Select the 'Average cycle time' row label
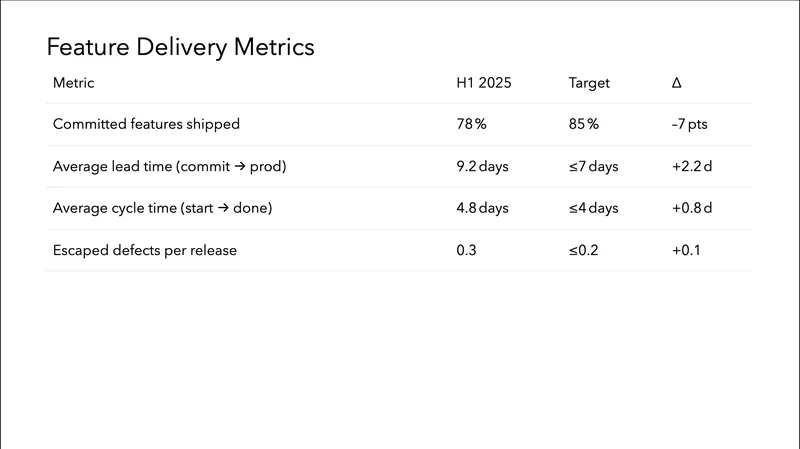The width and height of the screenshot is (800, 449). 163,208
